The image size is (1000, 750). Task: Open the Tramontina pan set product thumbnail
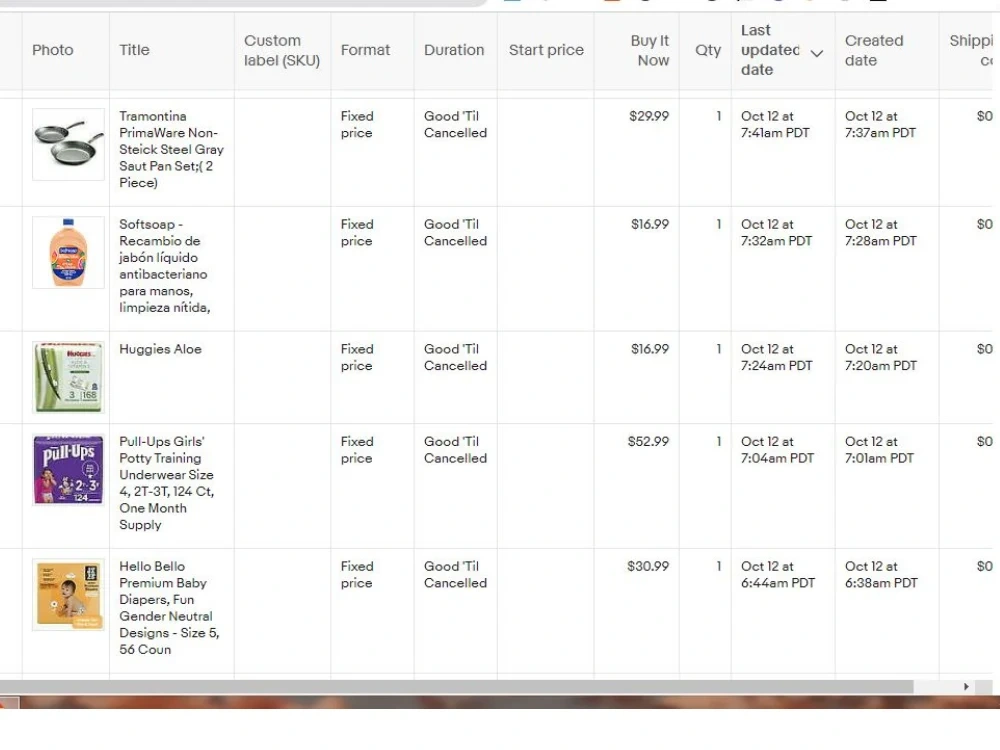point(68,144)
